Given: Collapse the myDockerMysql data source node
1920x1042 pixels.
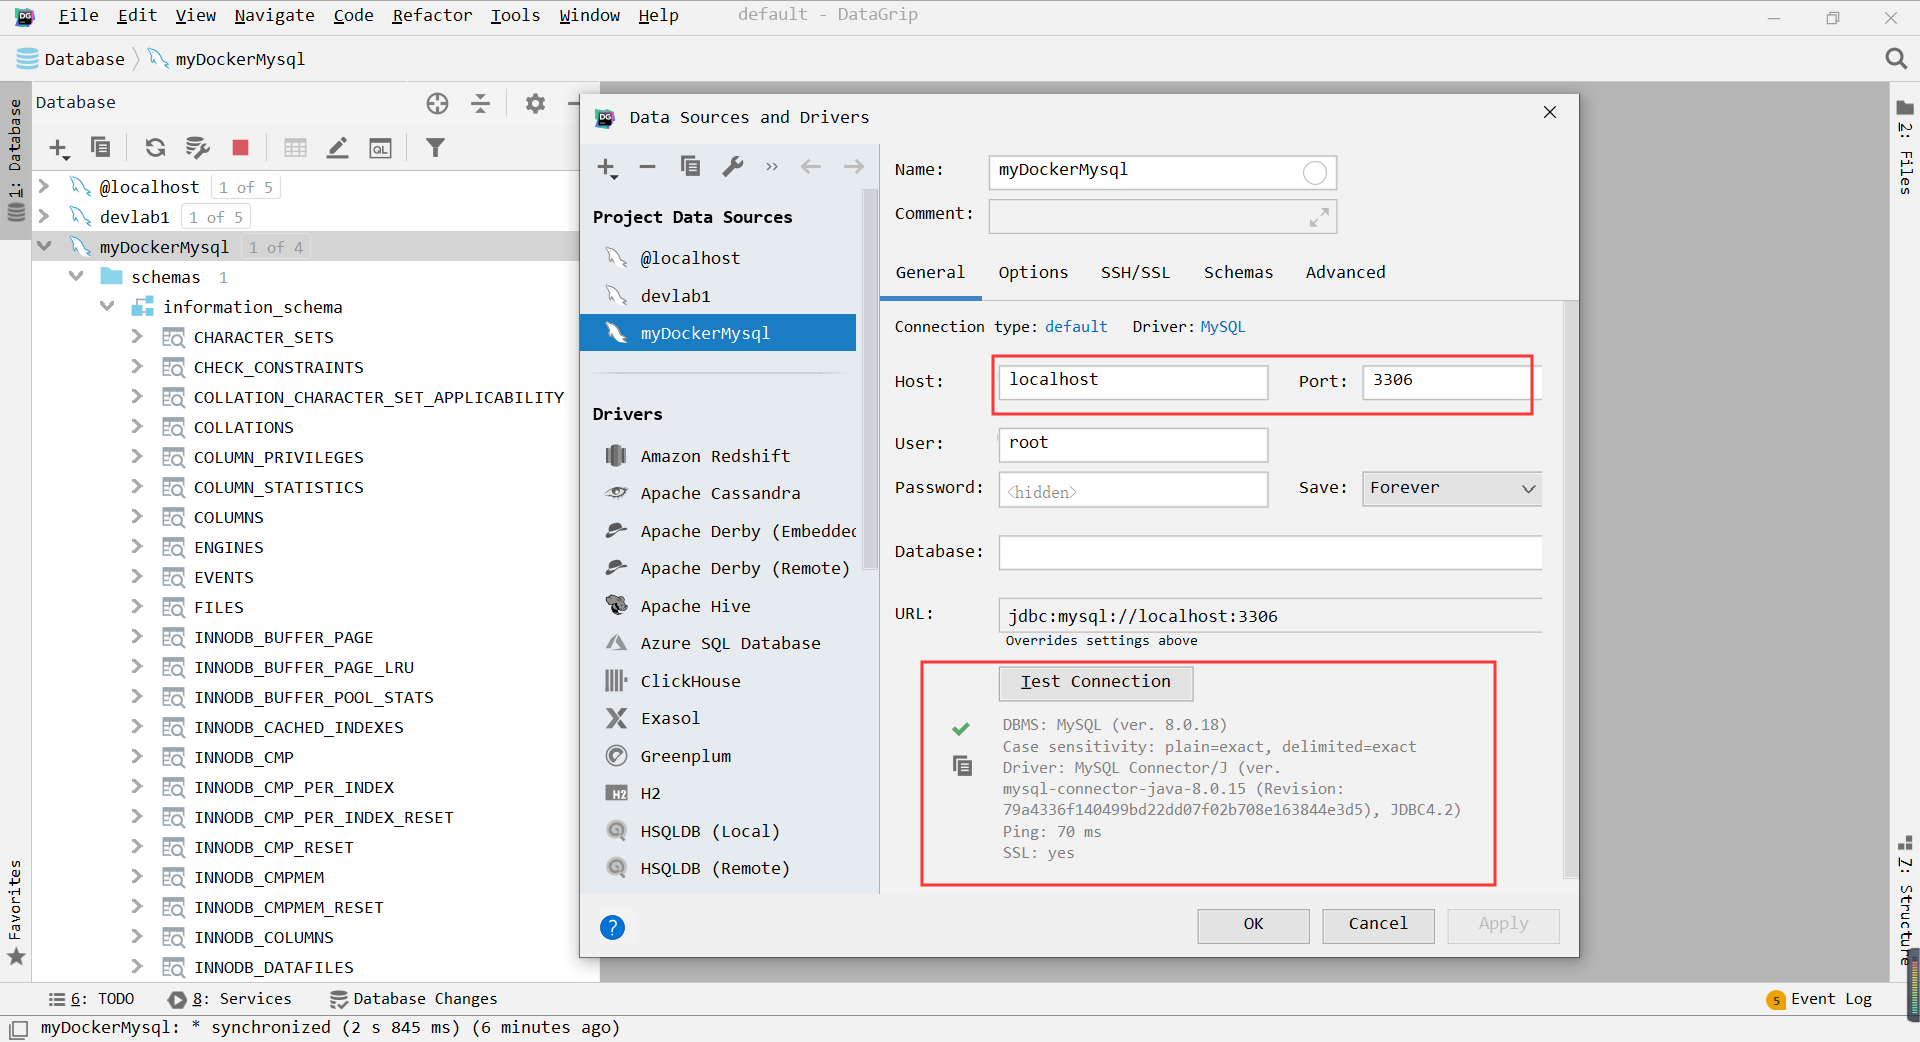Looking at the screenshot, I should pos(44,246).
